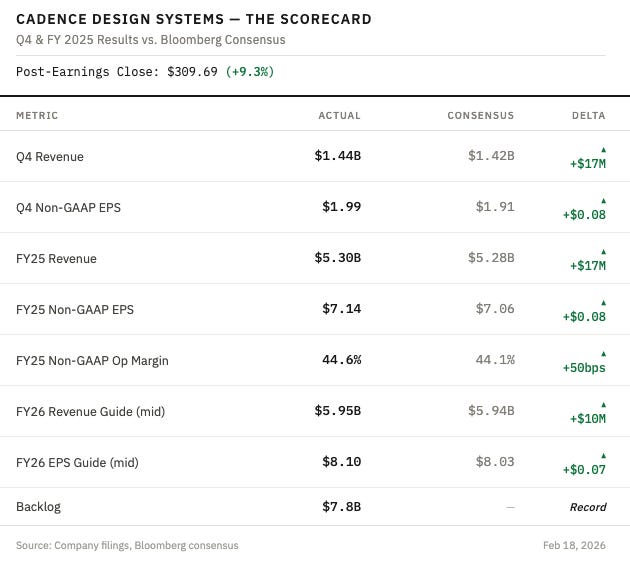Click the Record label in the Backlog row
The height and width of the screenshot is (562, 630).
tap(588, 507)
